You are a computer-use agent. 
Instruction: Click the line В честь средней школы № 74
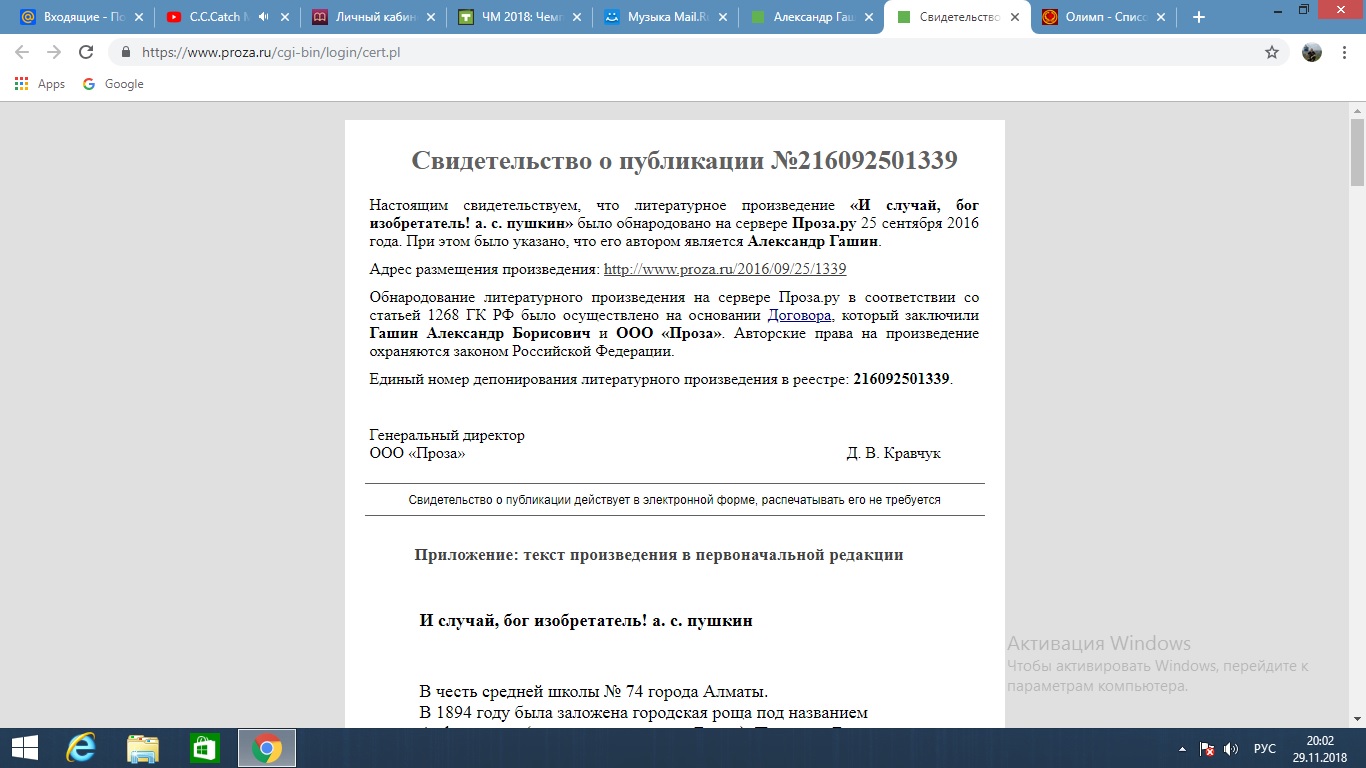[593, 691]
